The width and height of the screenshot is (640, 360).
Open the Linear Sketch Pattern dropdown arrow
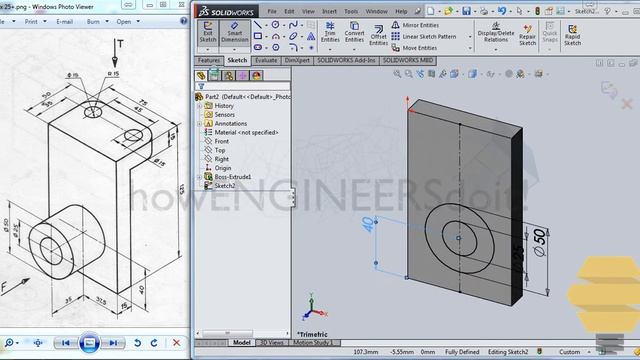pos(470,37)
